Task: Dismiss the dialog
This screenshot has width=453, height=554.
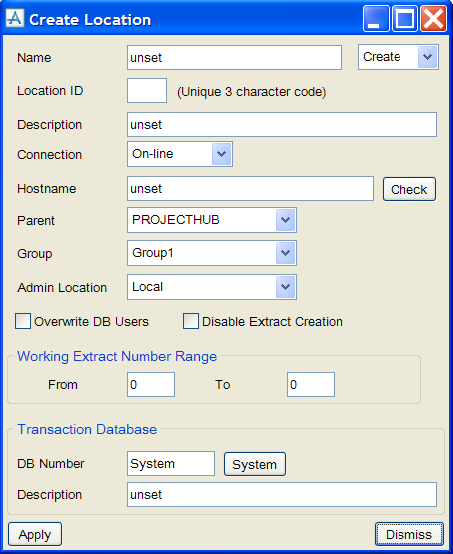Action: pos(409,534)
